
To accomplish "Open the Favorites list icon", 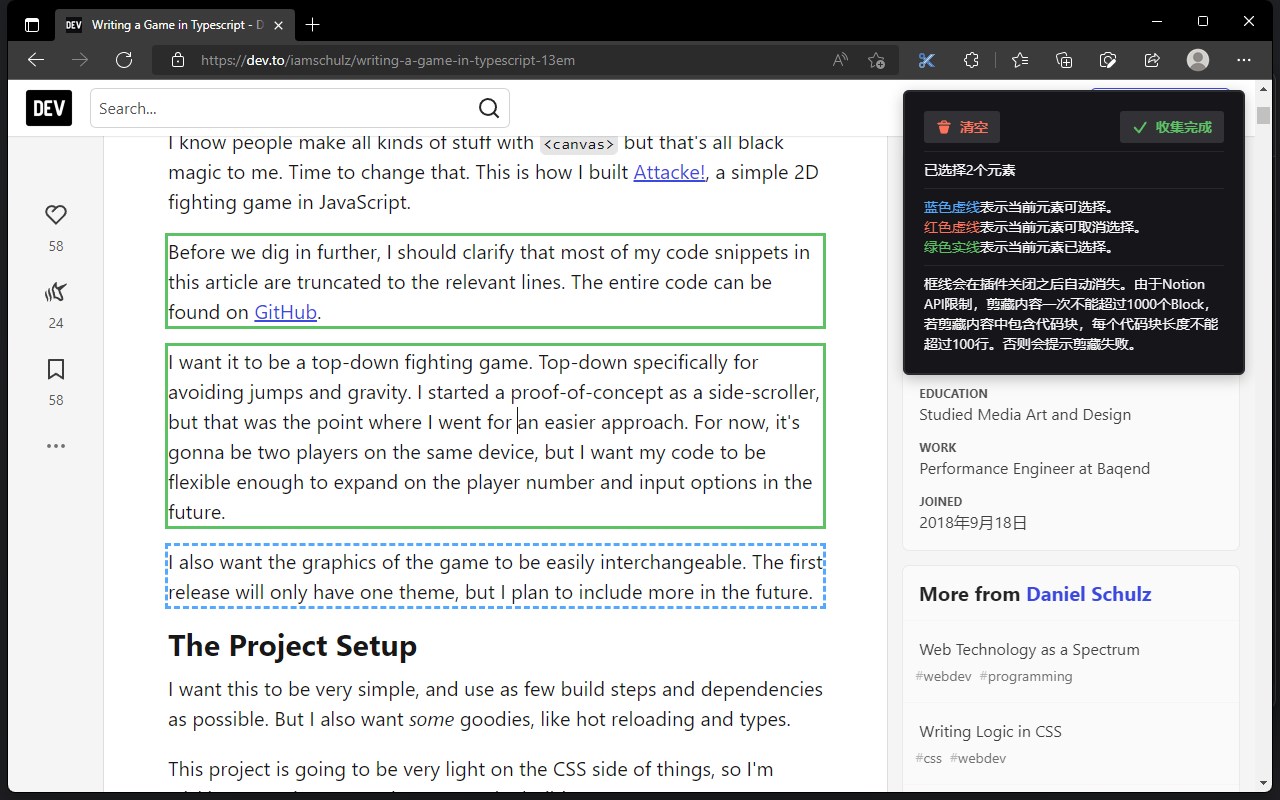I will pos(1020,60).
